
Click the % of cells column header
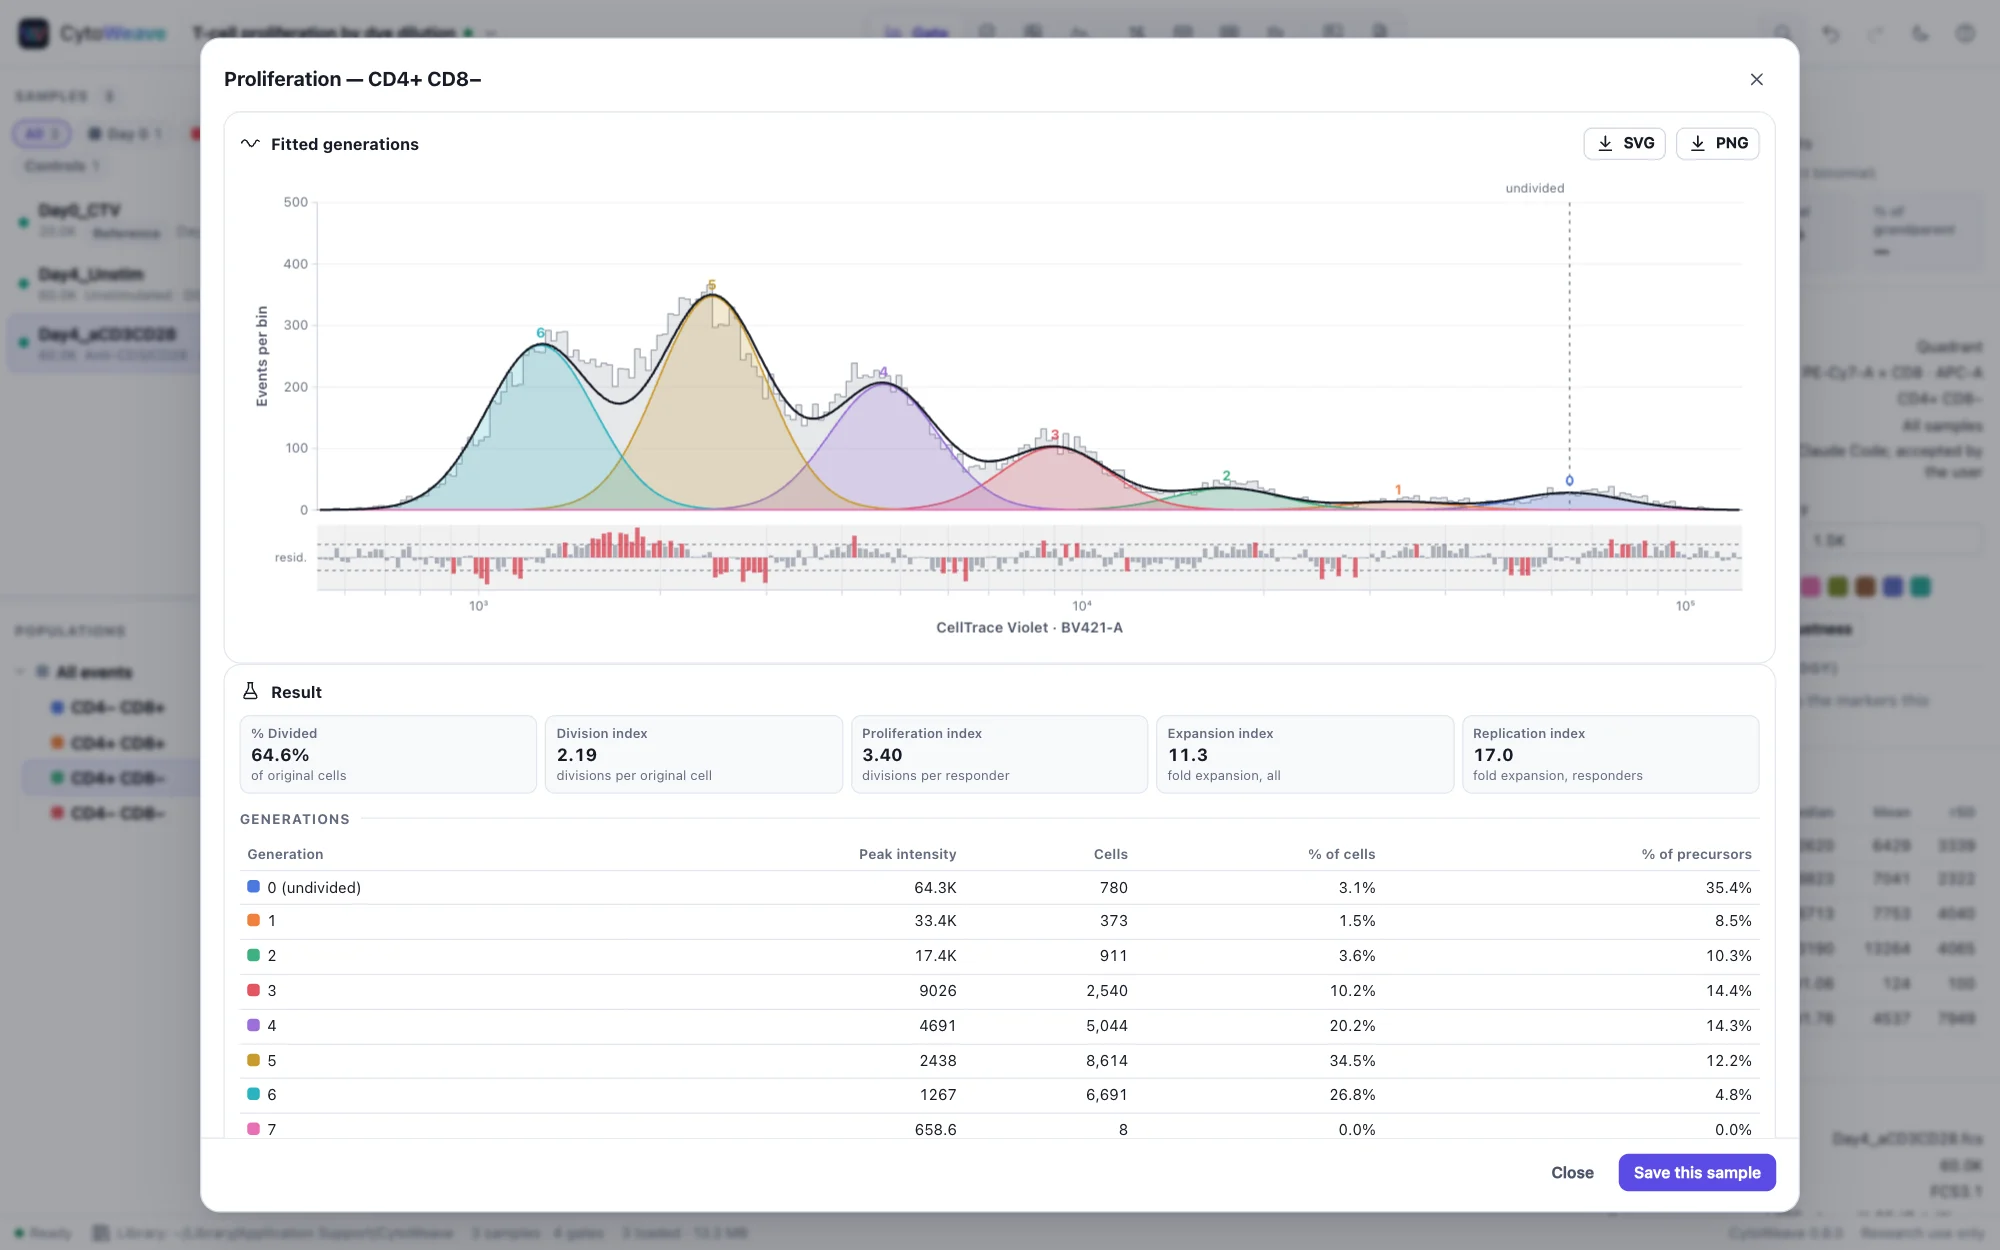point(1341,854)
